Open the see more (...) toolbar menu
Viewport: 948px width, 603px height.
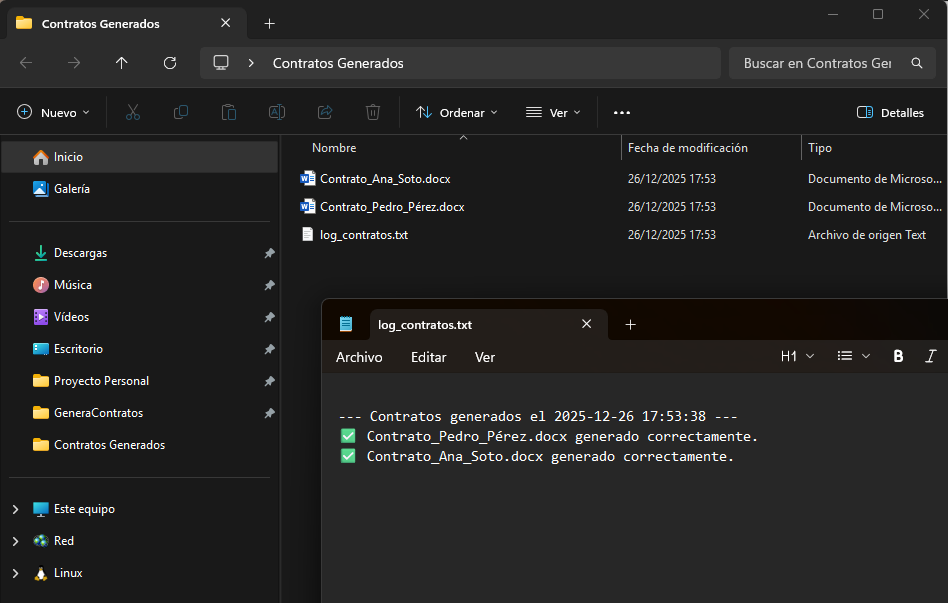(621, 112)
